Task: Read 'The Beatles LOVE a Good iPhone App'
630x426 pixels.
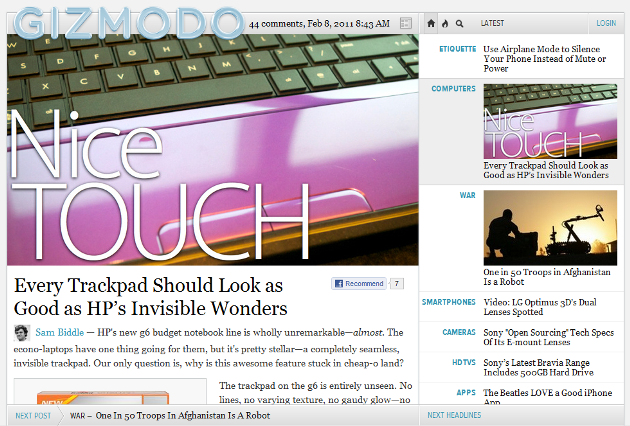Action: click(548, 397)
